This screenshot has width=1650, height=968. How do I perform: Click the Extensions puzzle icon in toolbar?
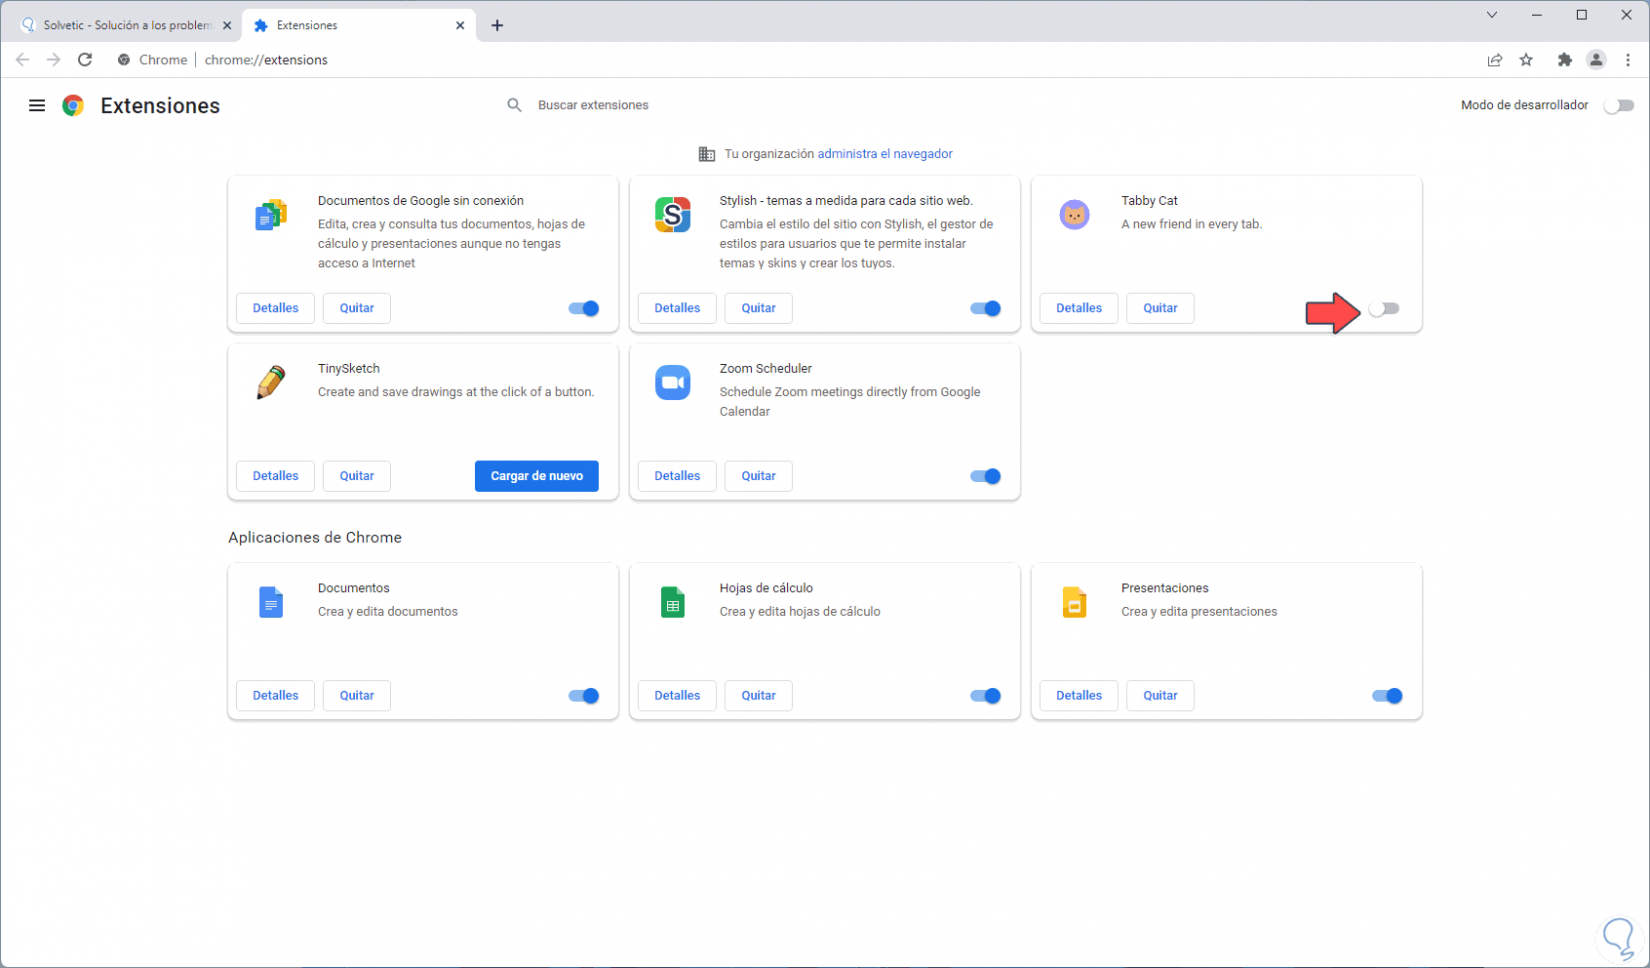click(x=1564, y=60)
